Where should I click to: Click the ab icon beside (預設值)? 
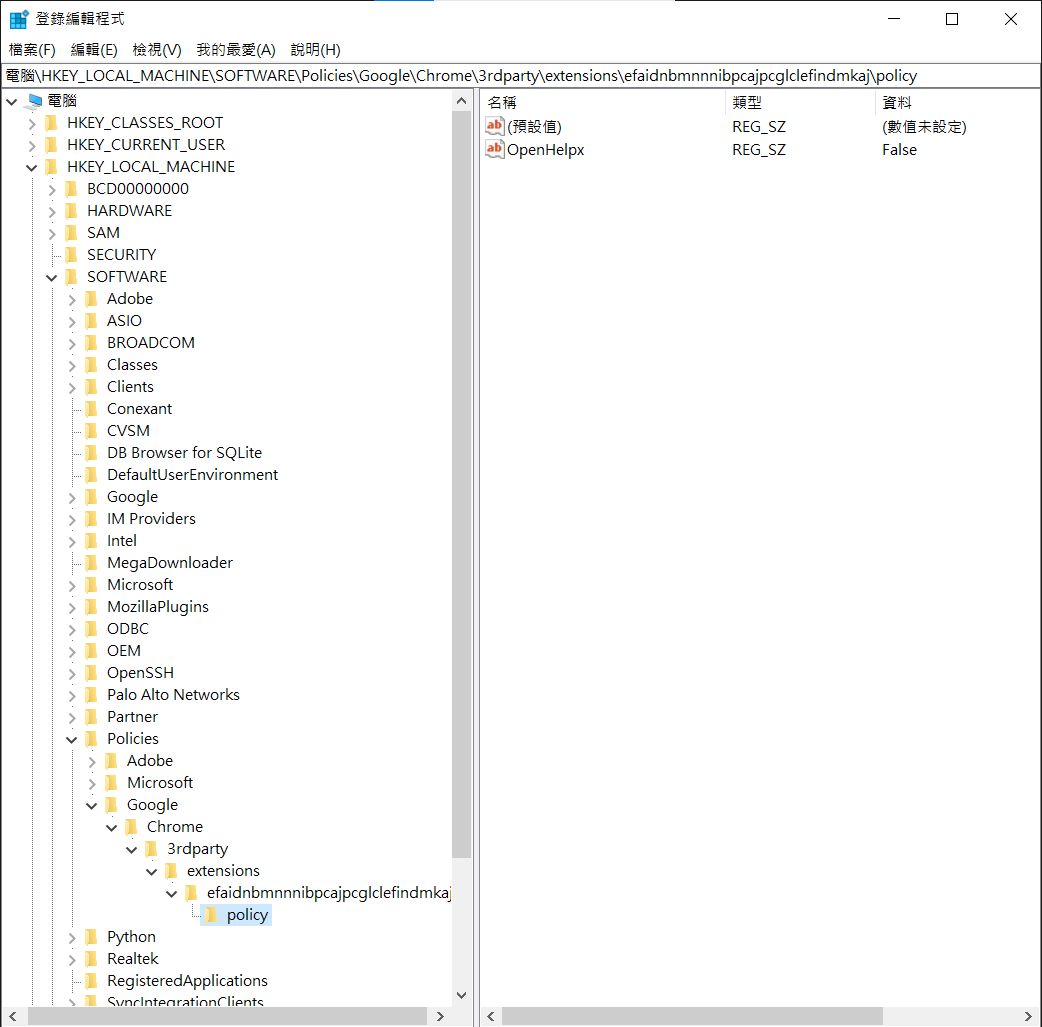point(494,126)
